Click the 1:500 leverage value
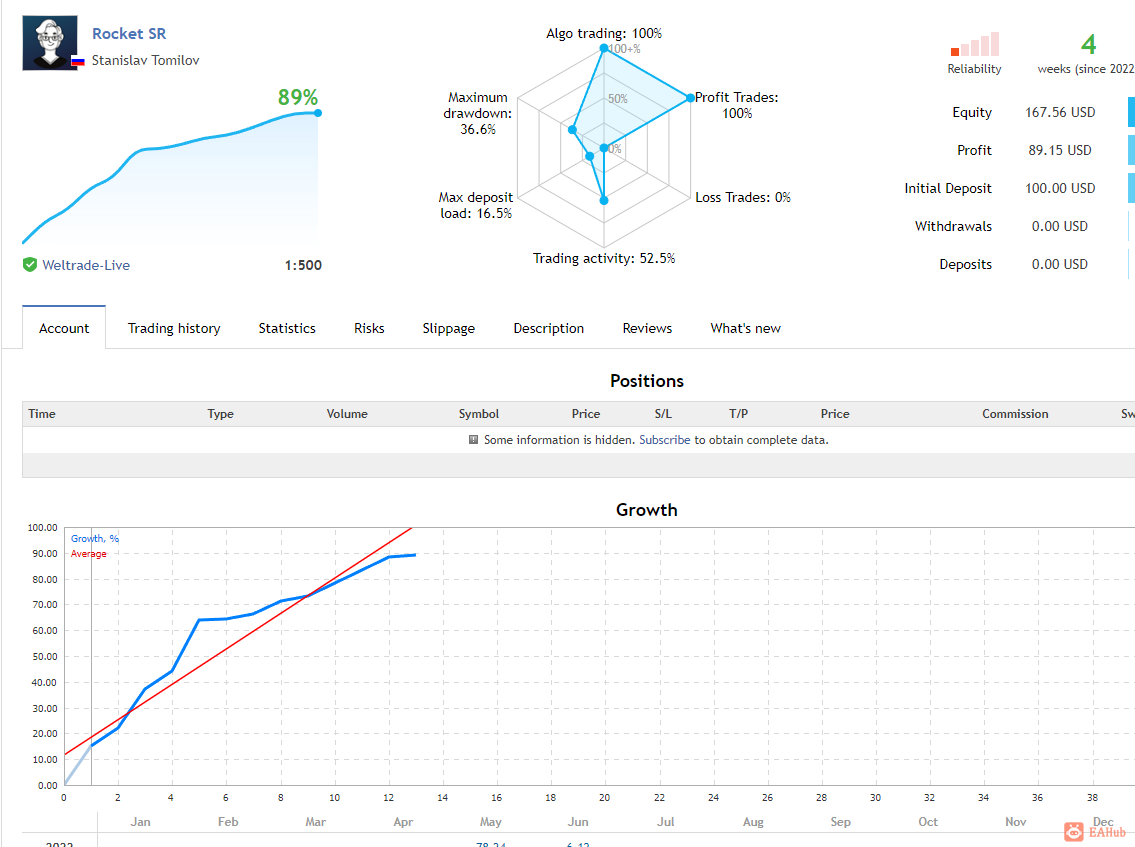The height and width of the screenshot is (847, 1135). click(x=303, y=265)
